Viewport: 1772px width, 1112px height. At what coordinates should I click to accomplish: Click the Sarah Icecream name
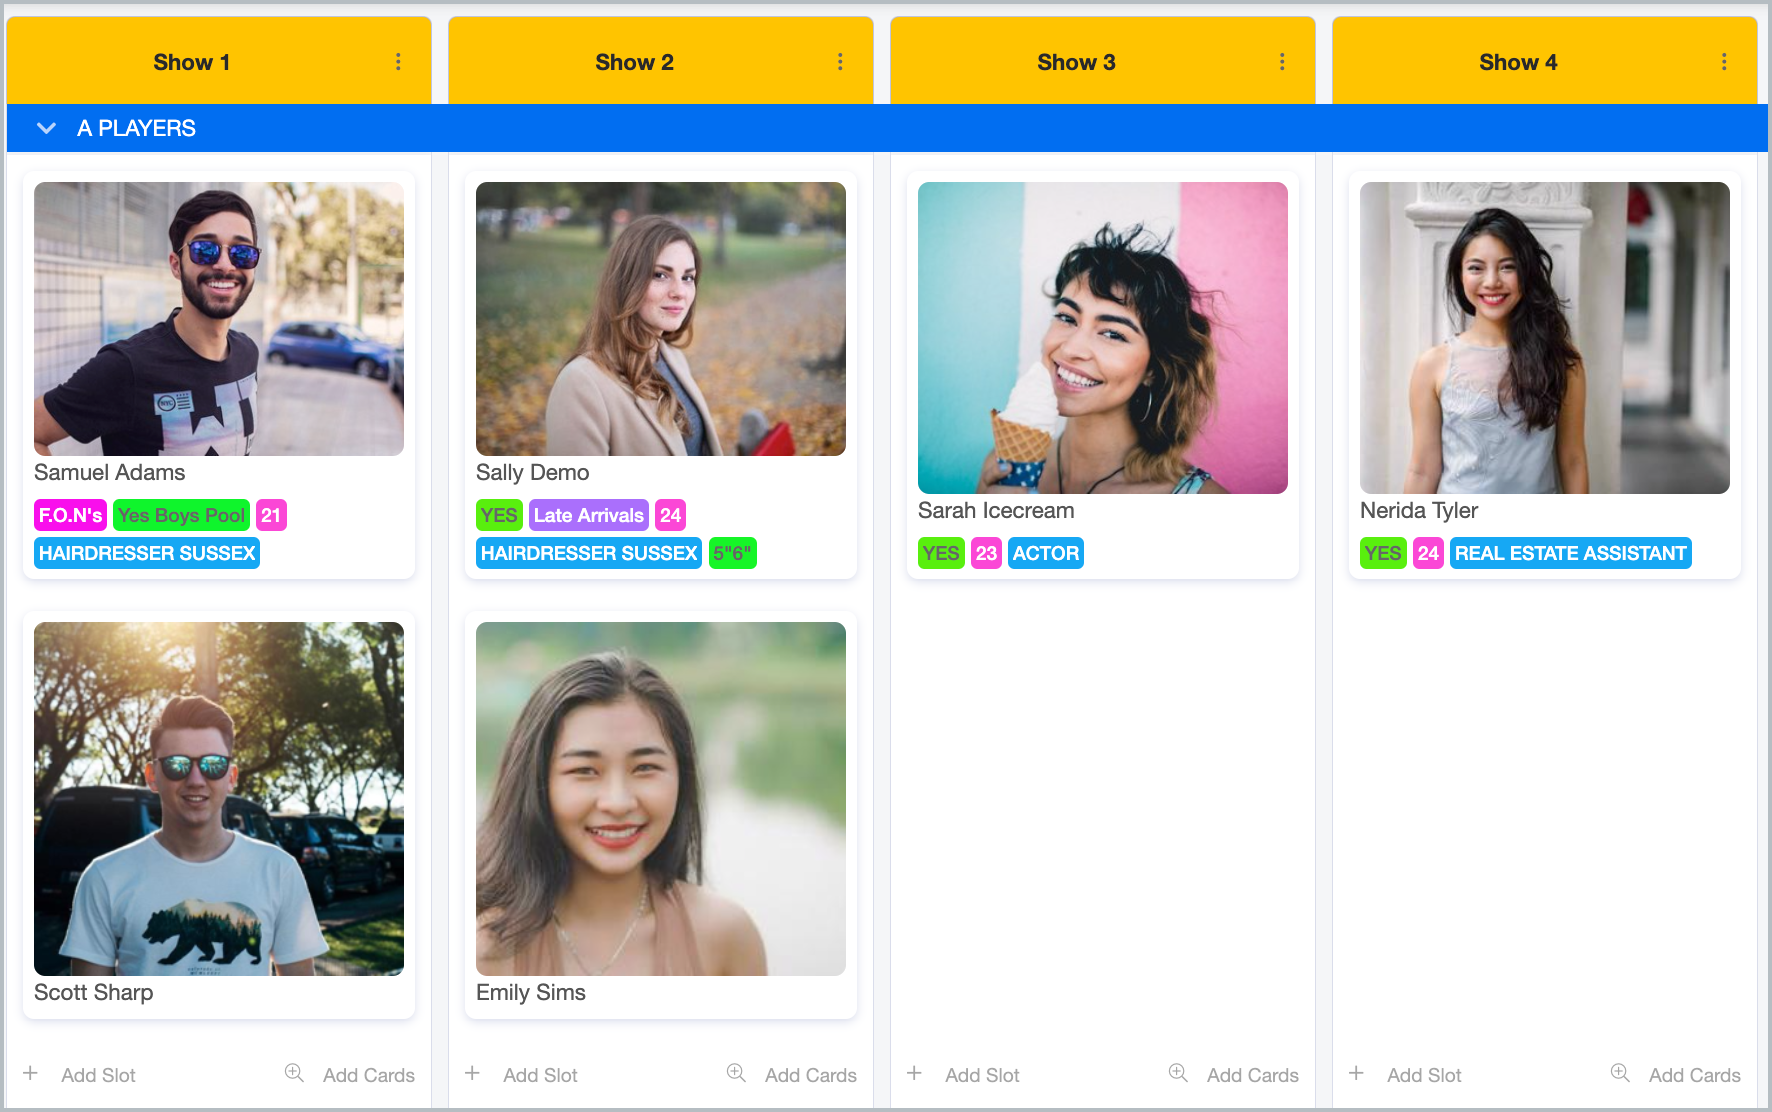click(996, 510)
